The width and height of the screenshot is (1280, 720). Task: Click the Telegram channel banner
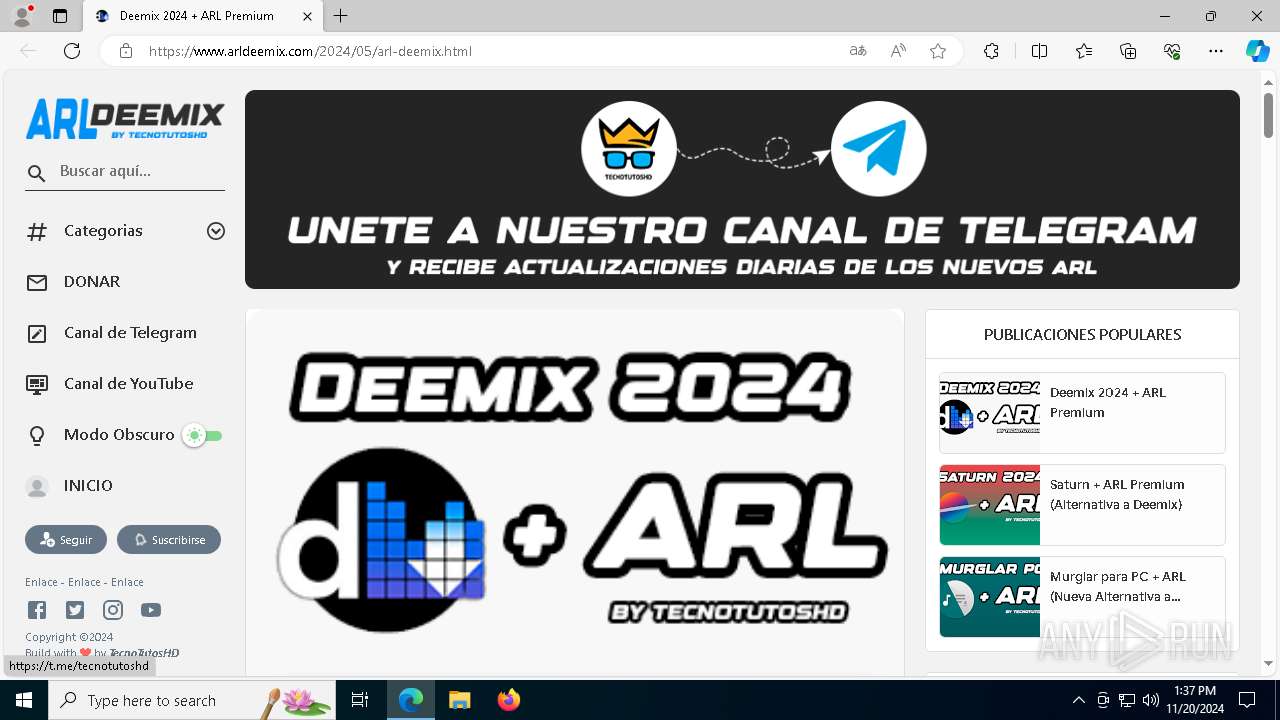point(742,190)
